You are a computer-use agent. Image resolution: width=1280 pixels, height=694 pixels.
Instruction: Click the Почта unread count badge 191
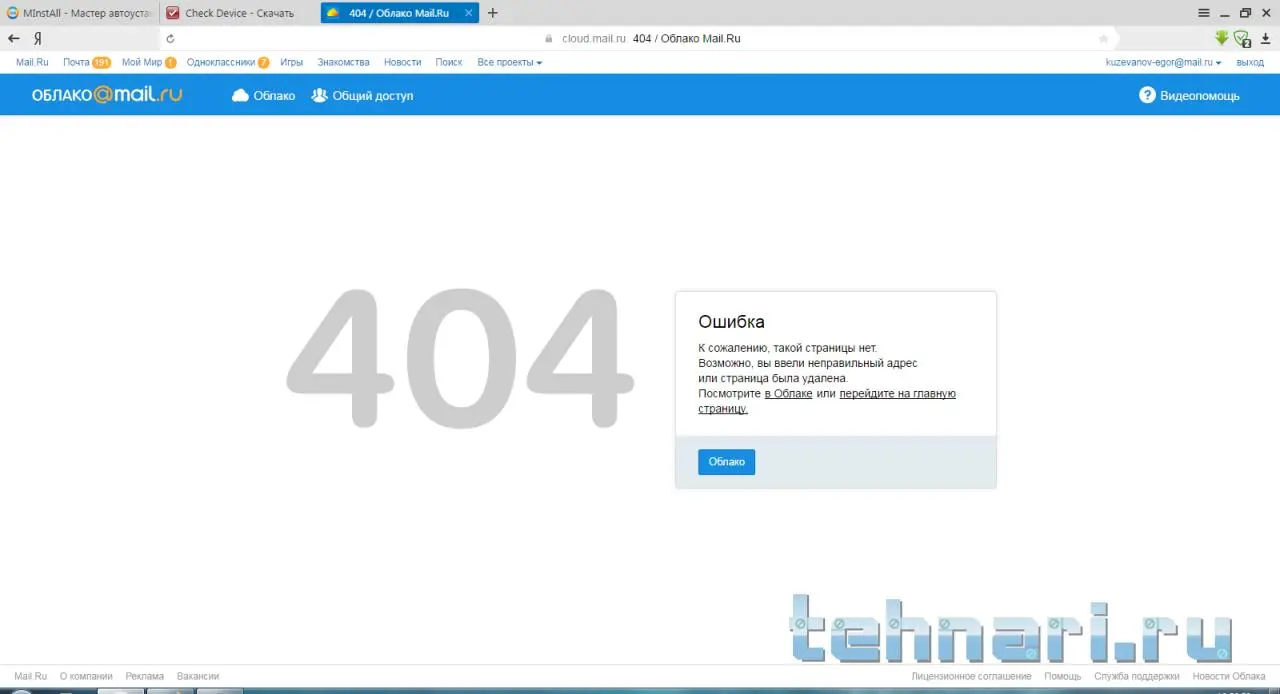101,62
